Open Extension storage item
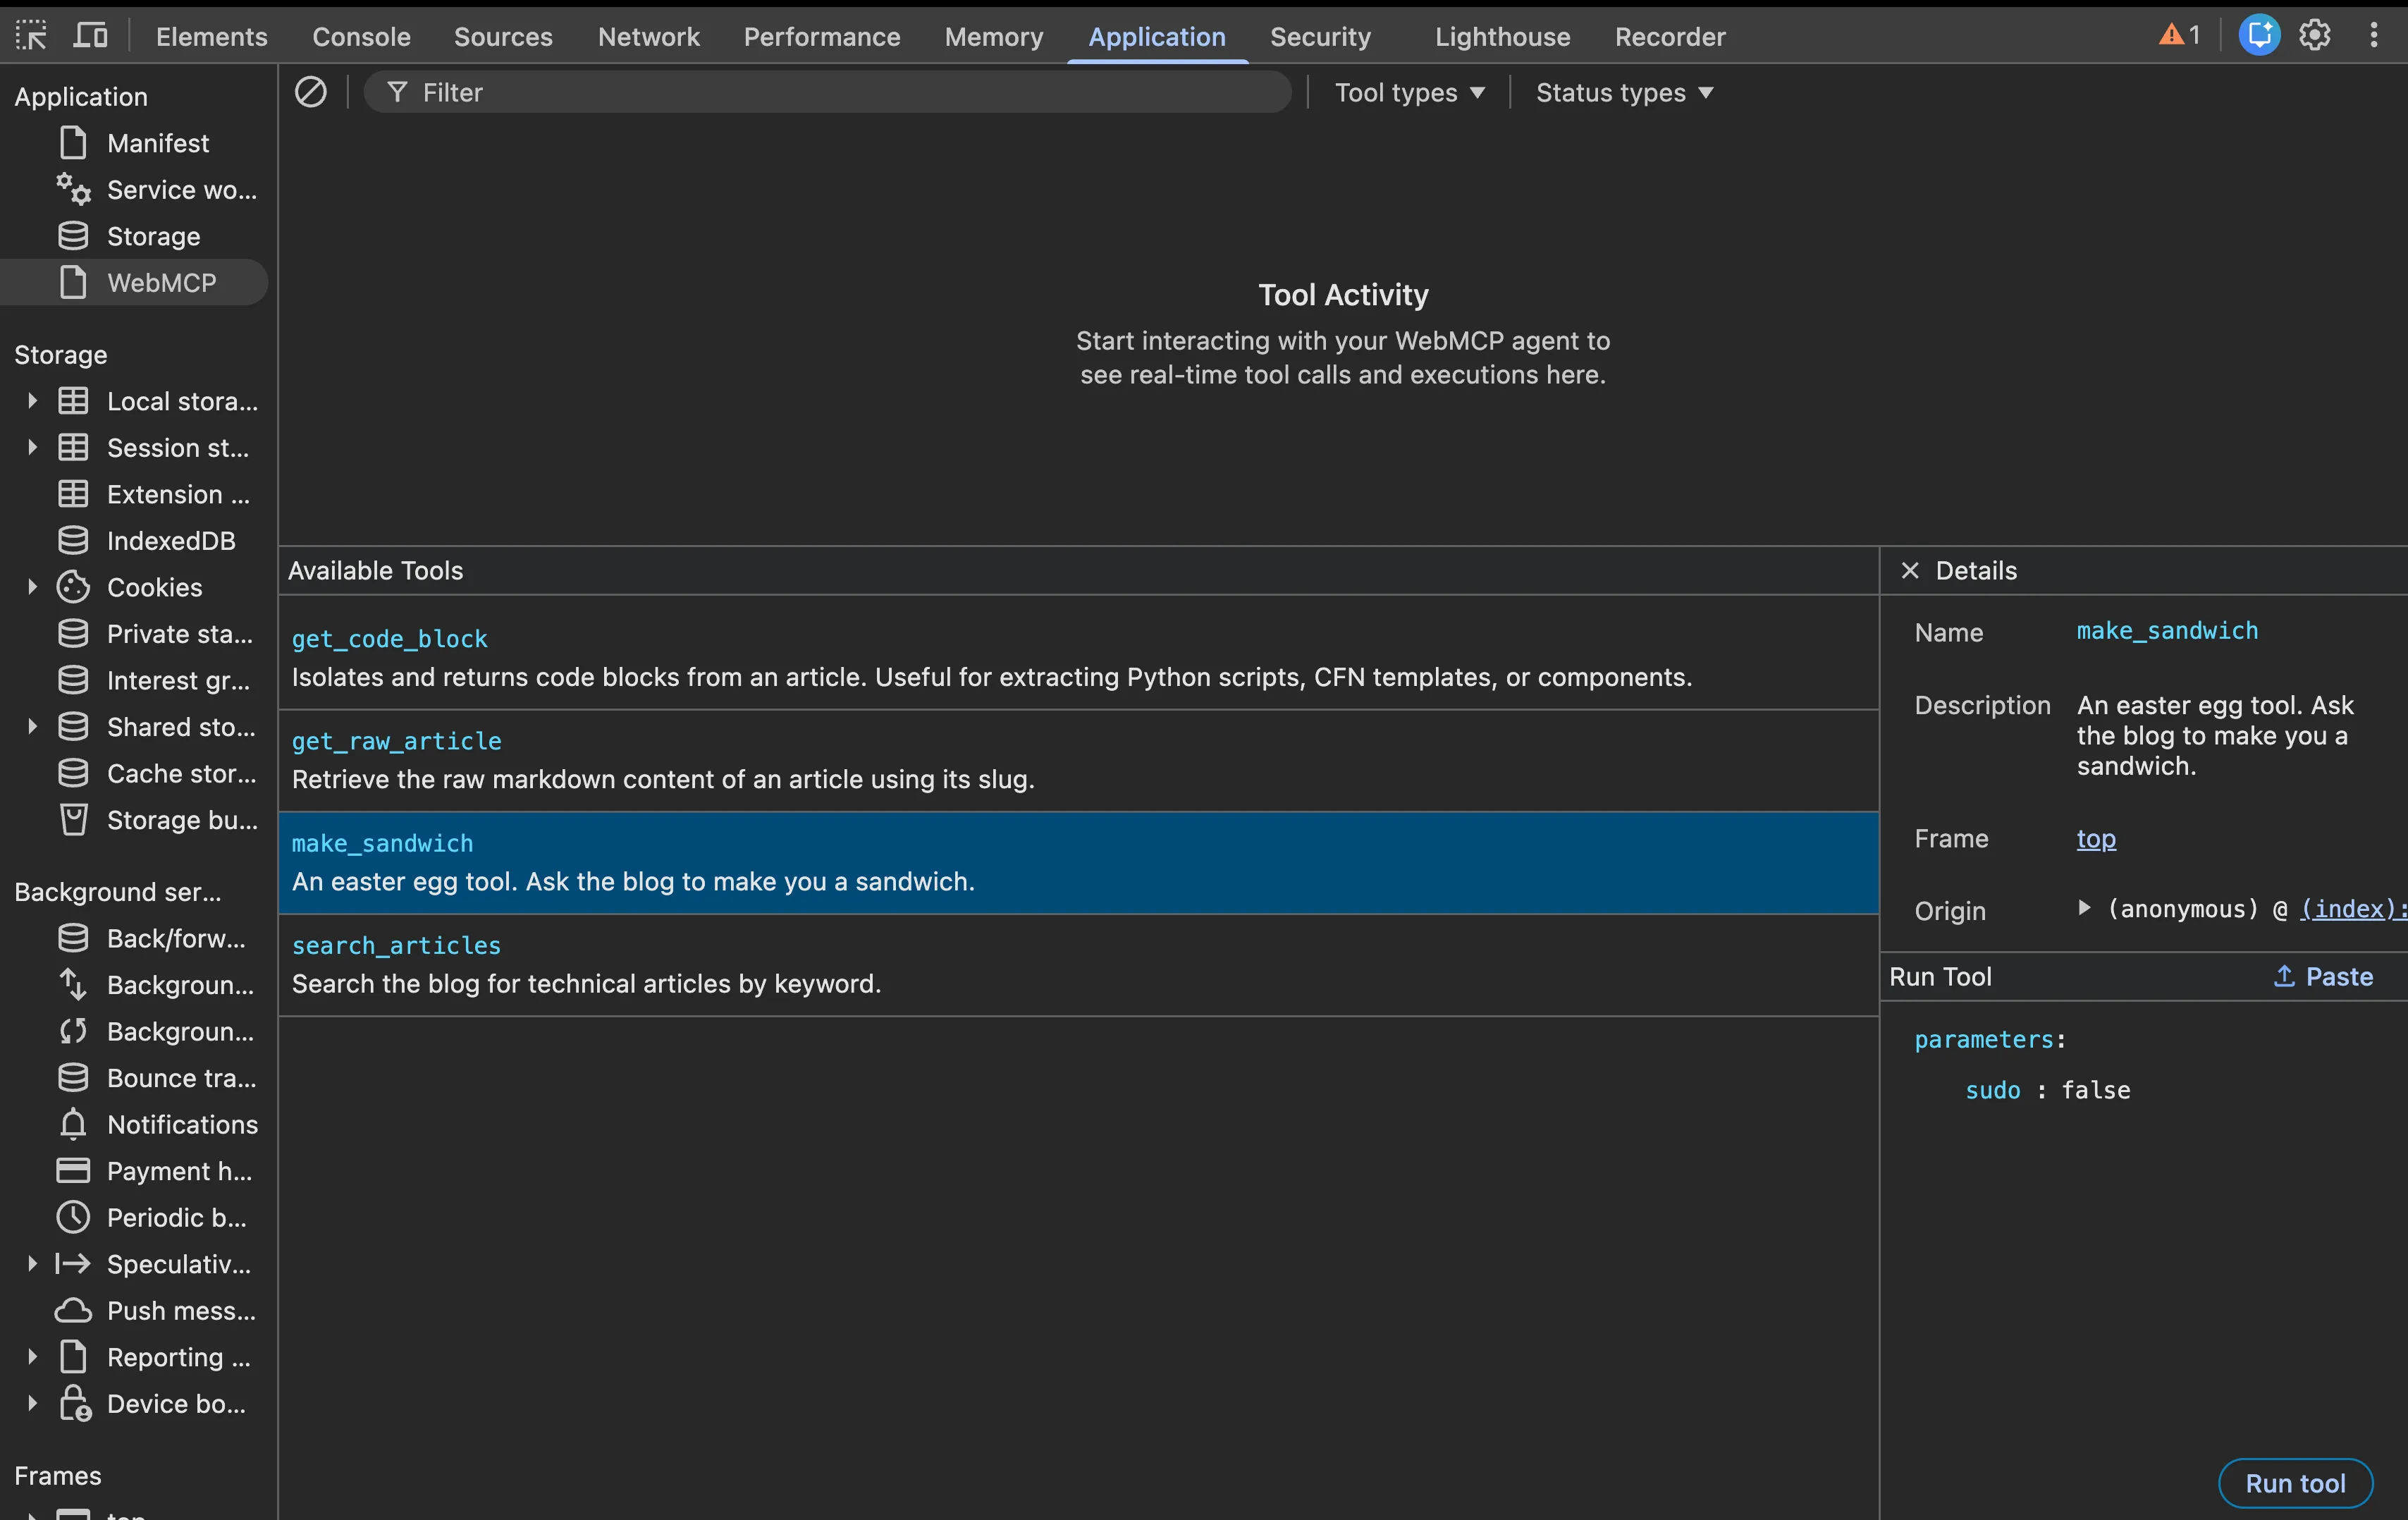 pos(134,494)
